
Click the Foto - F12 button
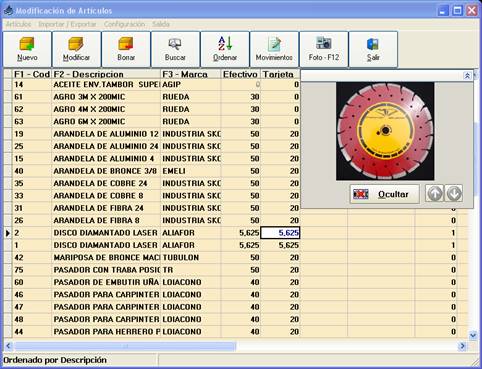(x=324, y=49)
